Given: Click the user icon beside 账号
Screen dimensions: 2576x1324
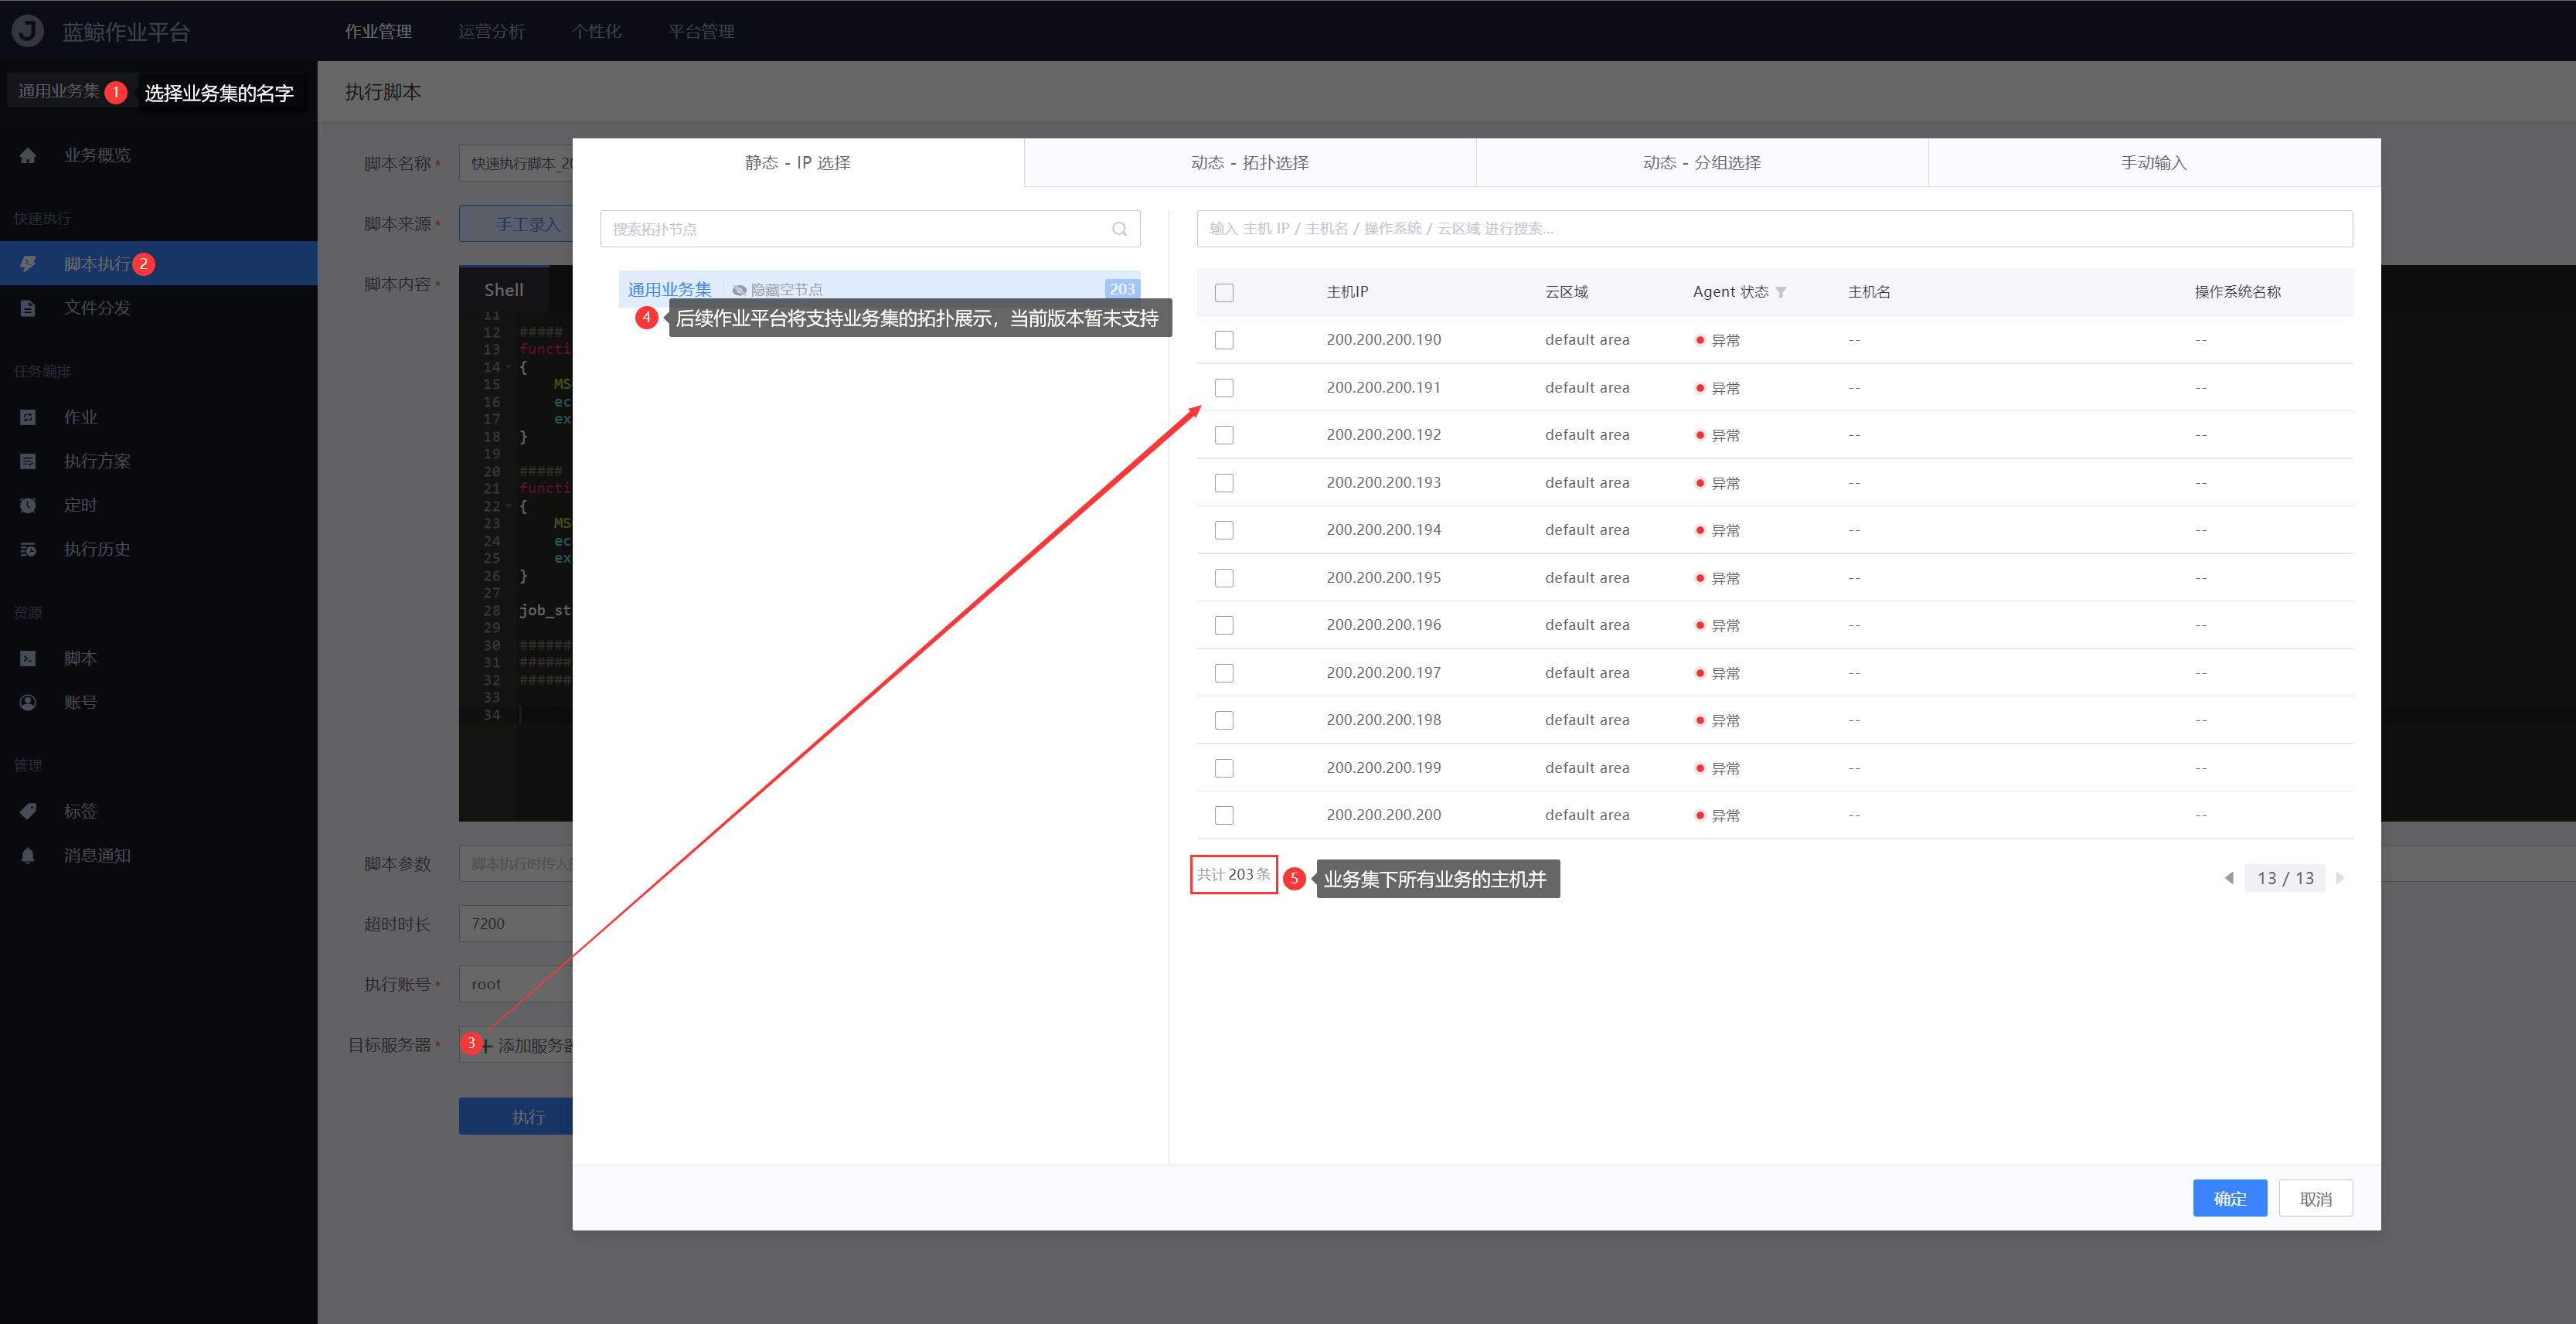Looking at the screenshot, I should 28,702.
